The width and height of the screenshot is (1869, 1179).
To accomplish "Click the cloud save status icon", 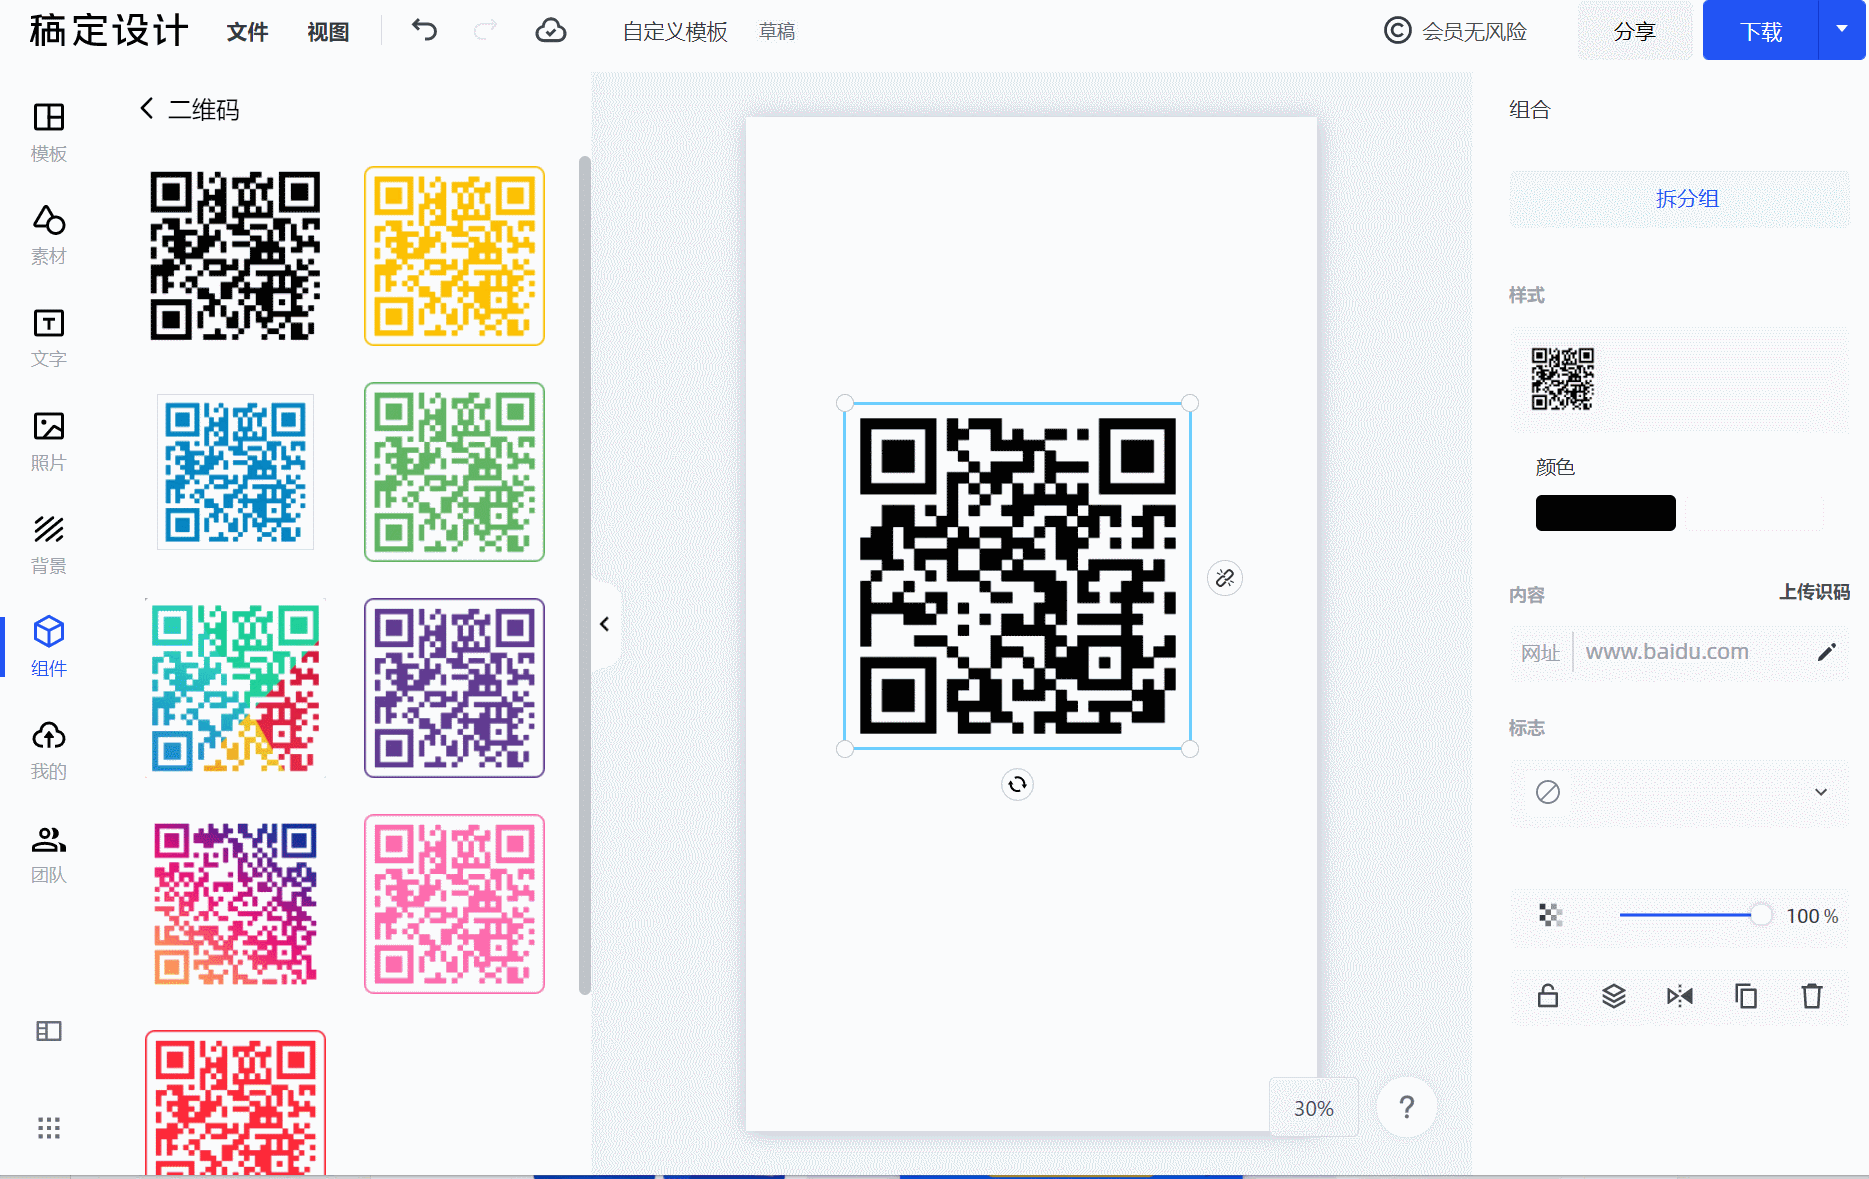I will tap(550, 30).
